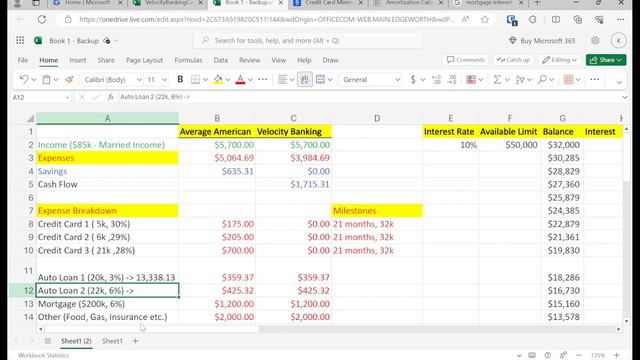
Task: Click the Find magnifier icon
Action: click(542, 80)
